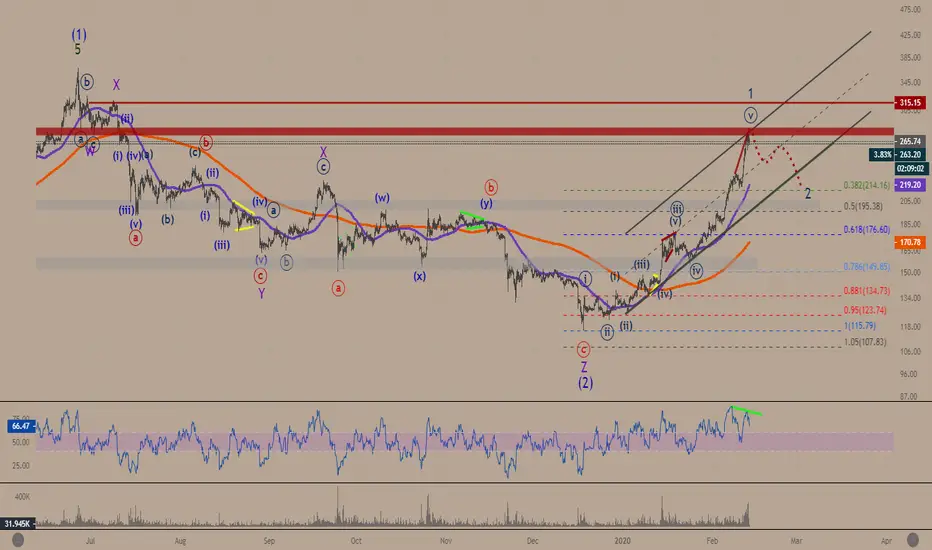Click the 400K volume scale label
This screenshot has width=932, height=550.
[x=23, y=496]
